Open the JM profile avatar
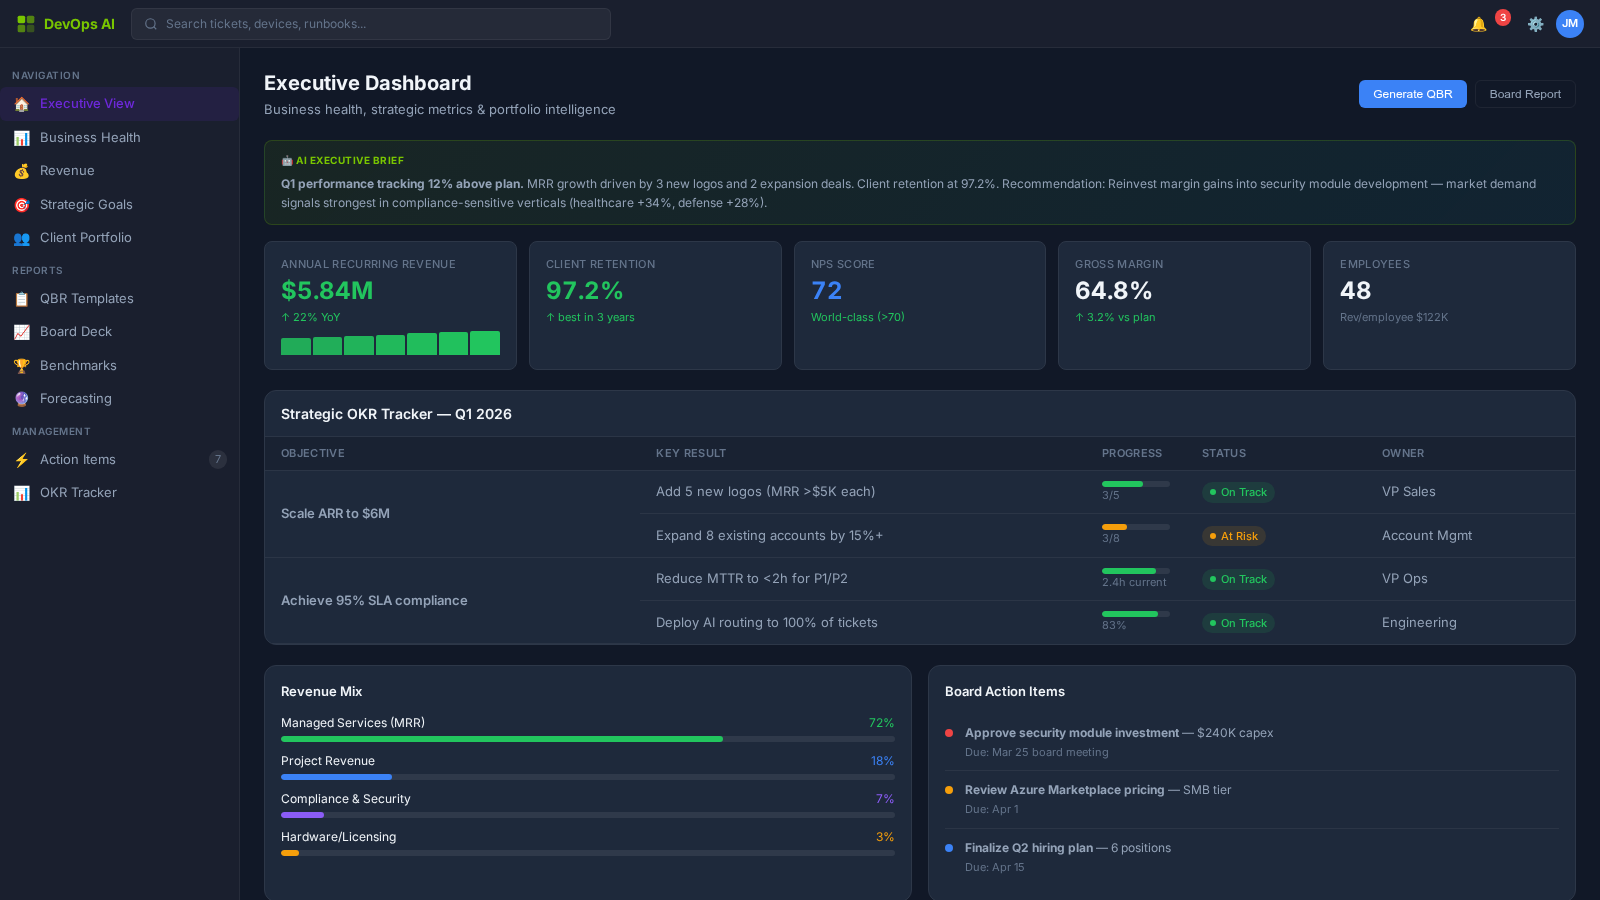 [1570, 23]
